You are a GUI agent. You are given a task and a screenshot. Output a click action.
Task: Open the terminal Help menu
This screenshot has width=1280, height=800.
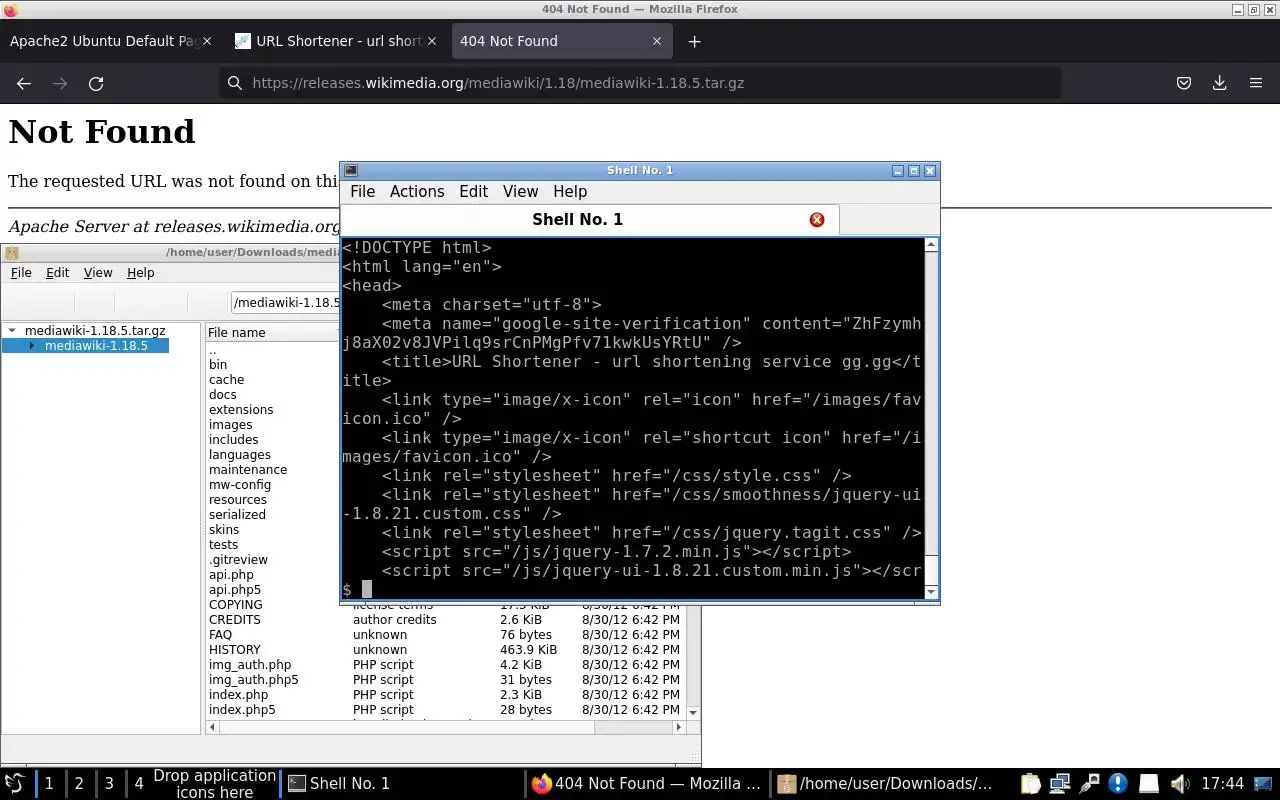click(x=570, y=191)
